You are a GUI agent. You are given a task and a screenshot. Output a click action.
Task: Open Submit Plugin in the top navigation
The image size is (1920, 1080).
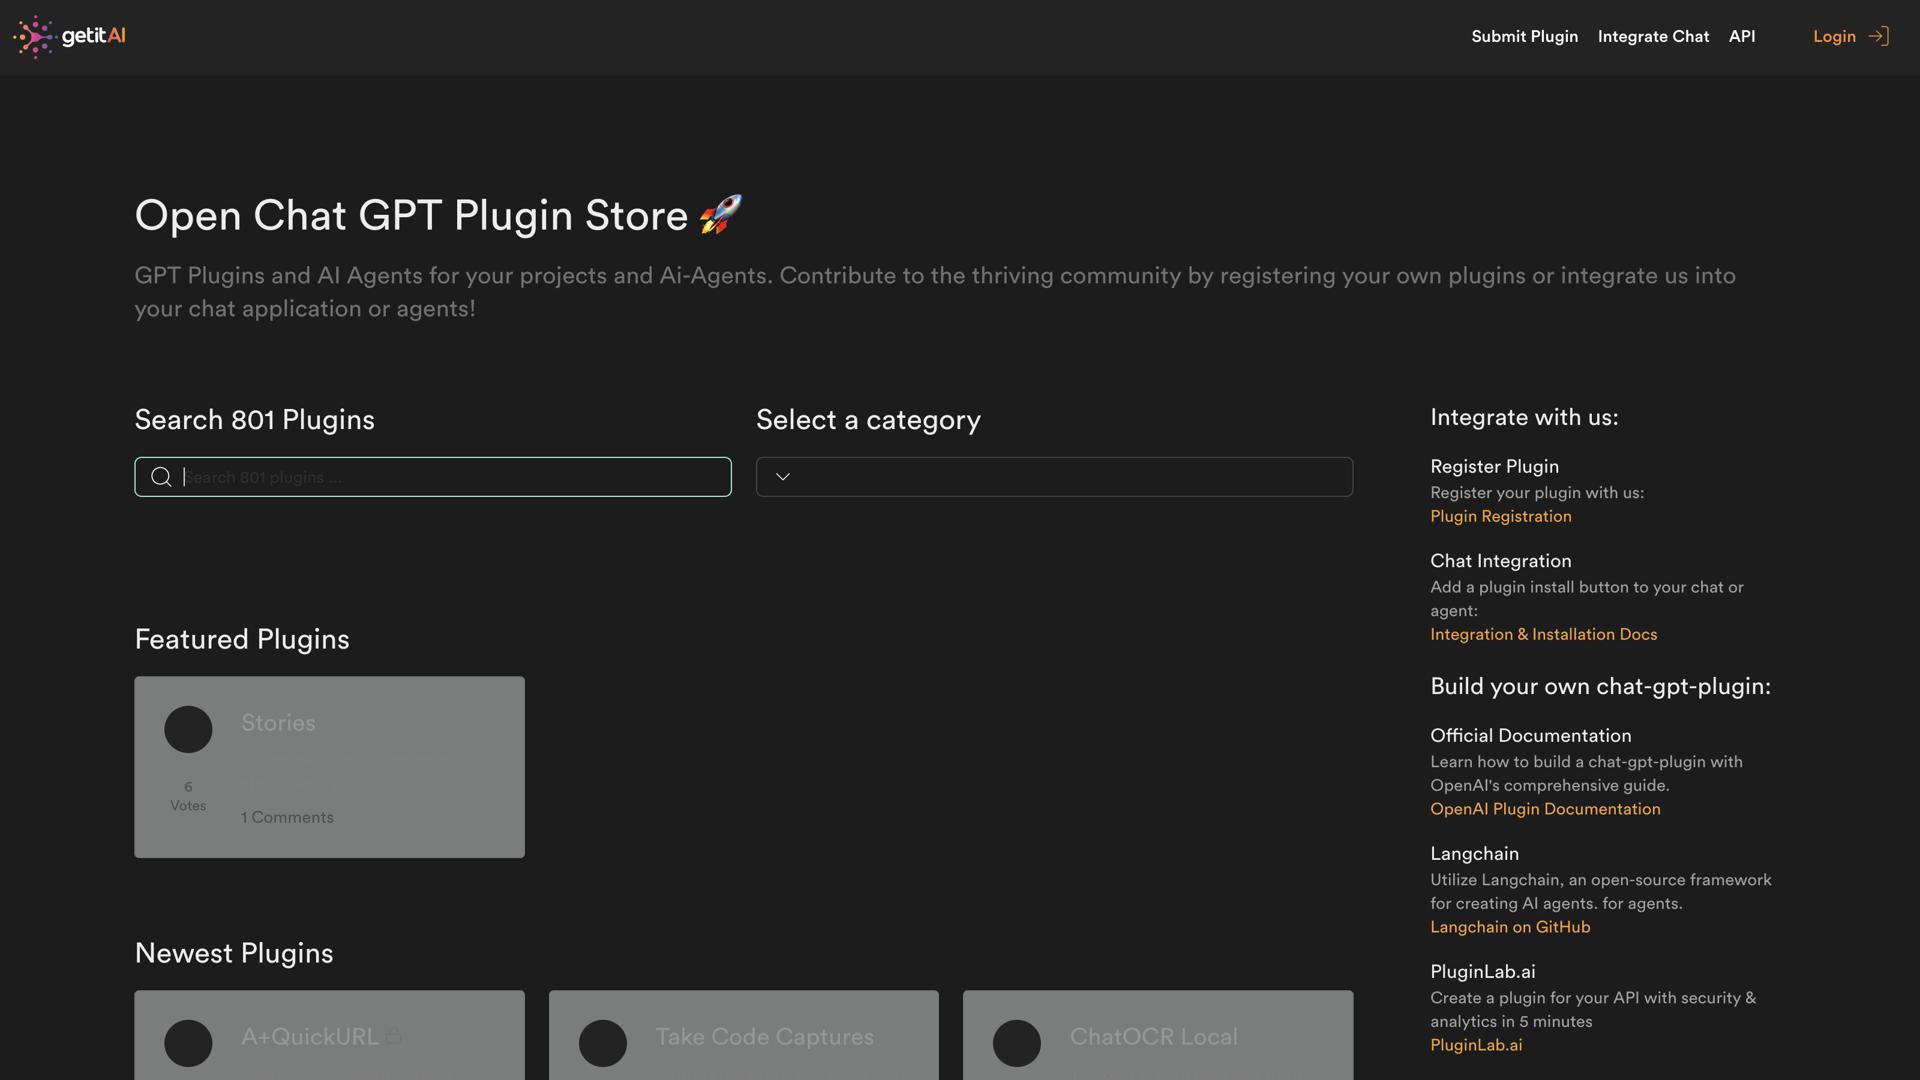1524,37
